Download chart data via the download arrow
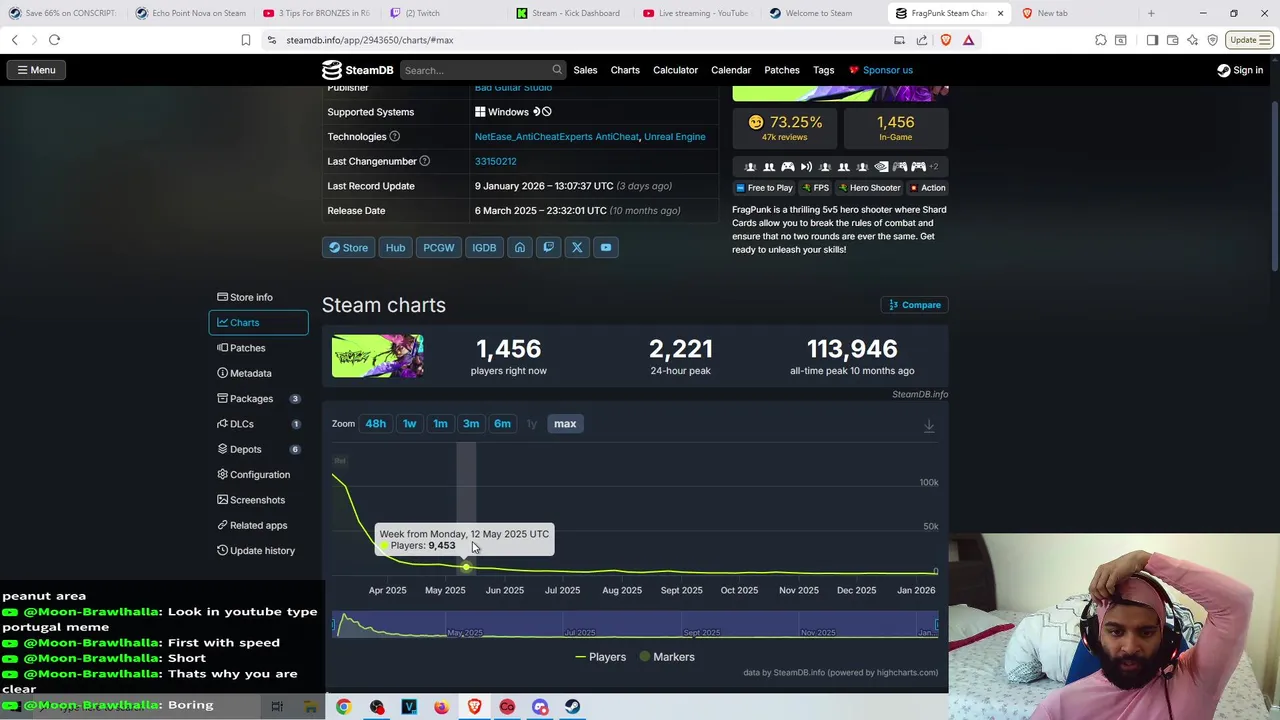Screen dimensions: 1280x720 [929, 426]
